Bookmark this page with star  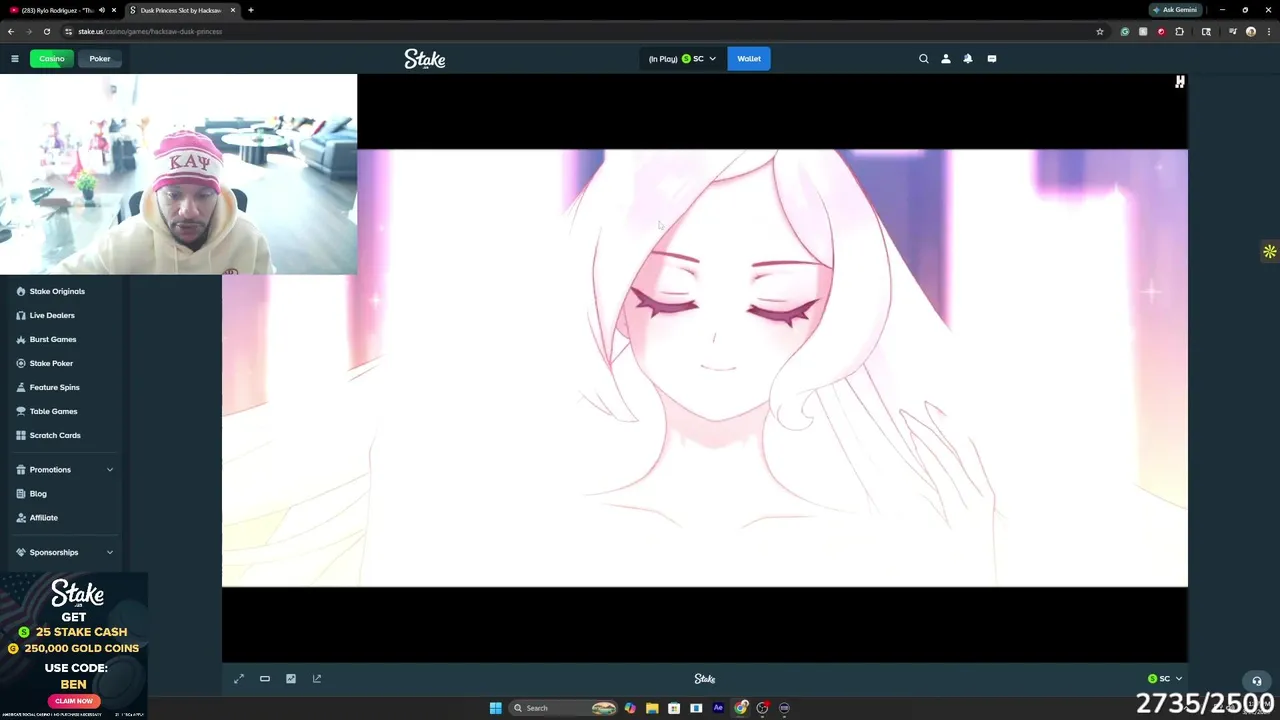pos(1100,31)
